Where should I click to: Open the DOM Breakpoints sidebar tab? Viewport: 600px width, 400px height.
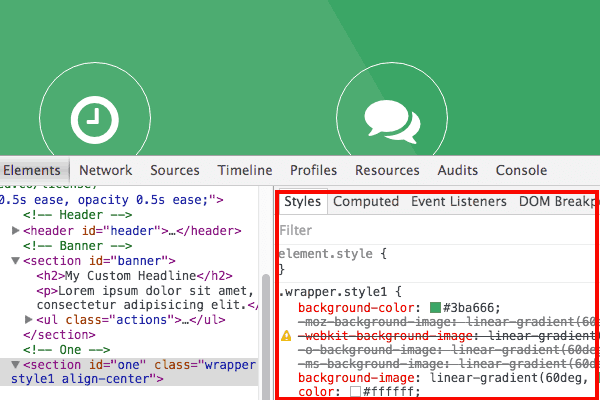click(558, 202)
